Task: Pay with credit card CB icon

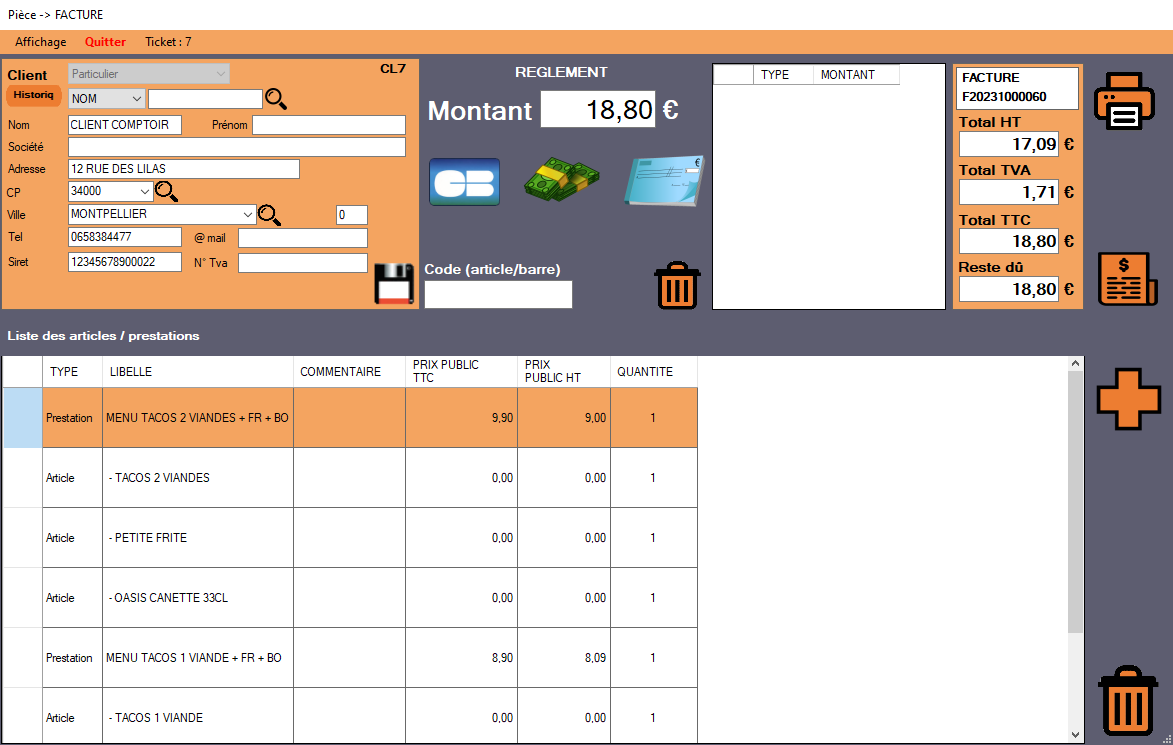Action: pyautogui.click(x=464, y=182)
